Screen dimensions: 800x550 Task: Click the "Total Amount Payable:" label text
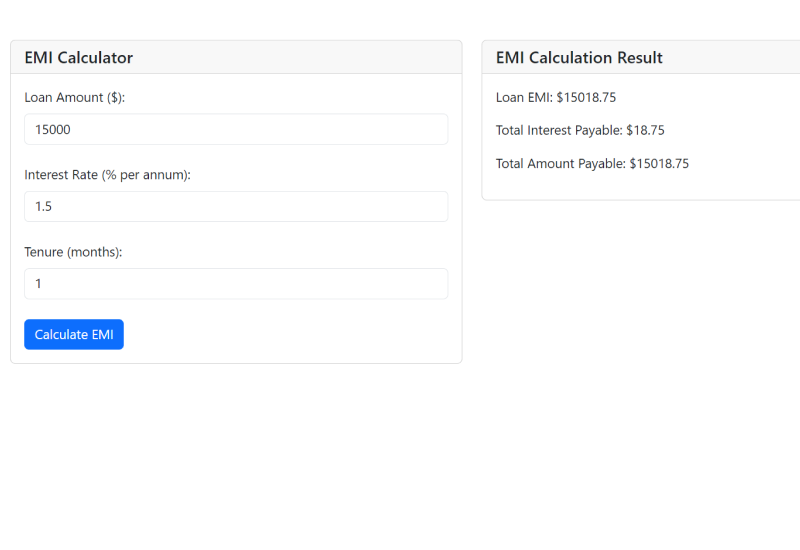tap(560, 164)
